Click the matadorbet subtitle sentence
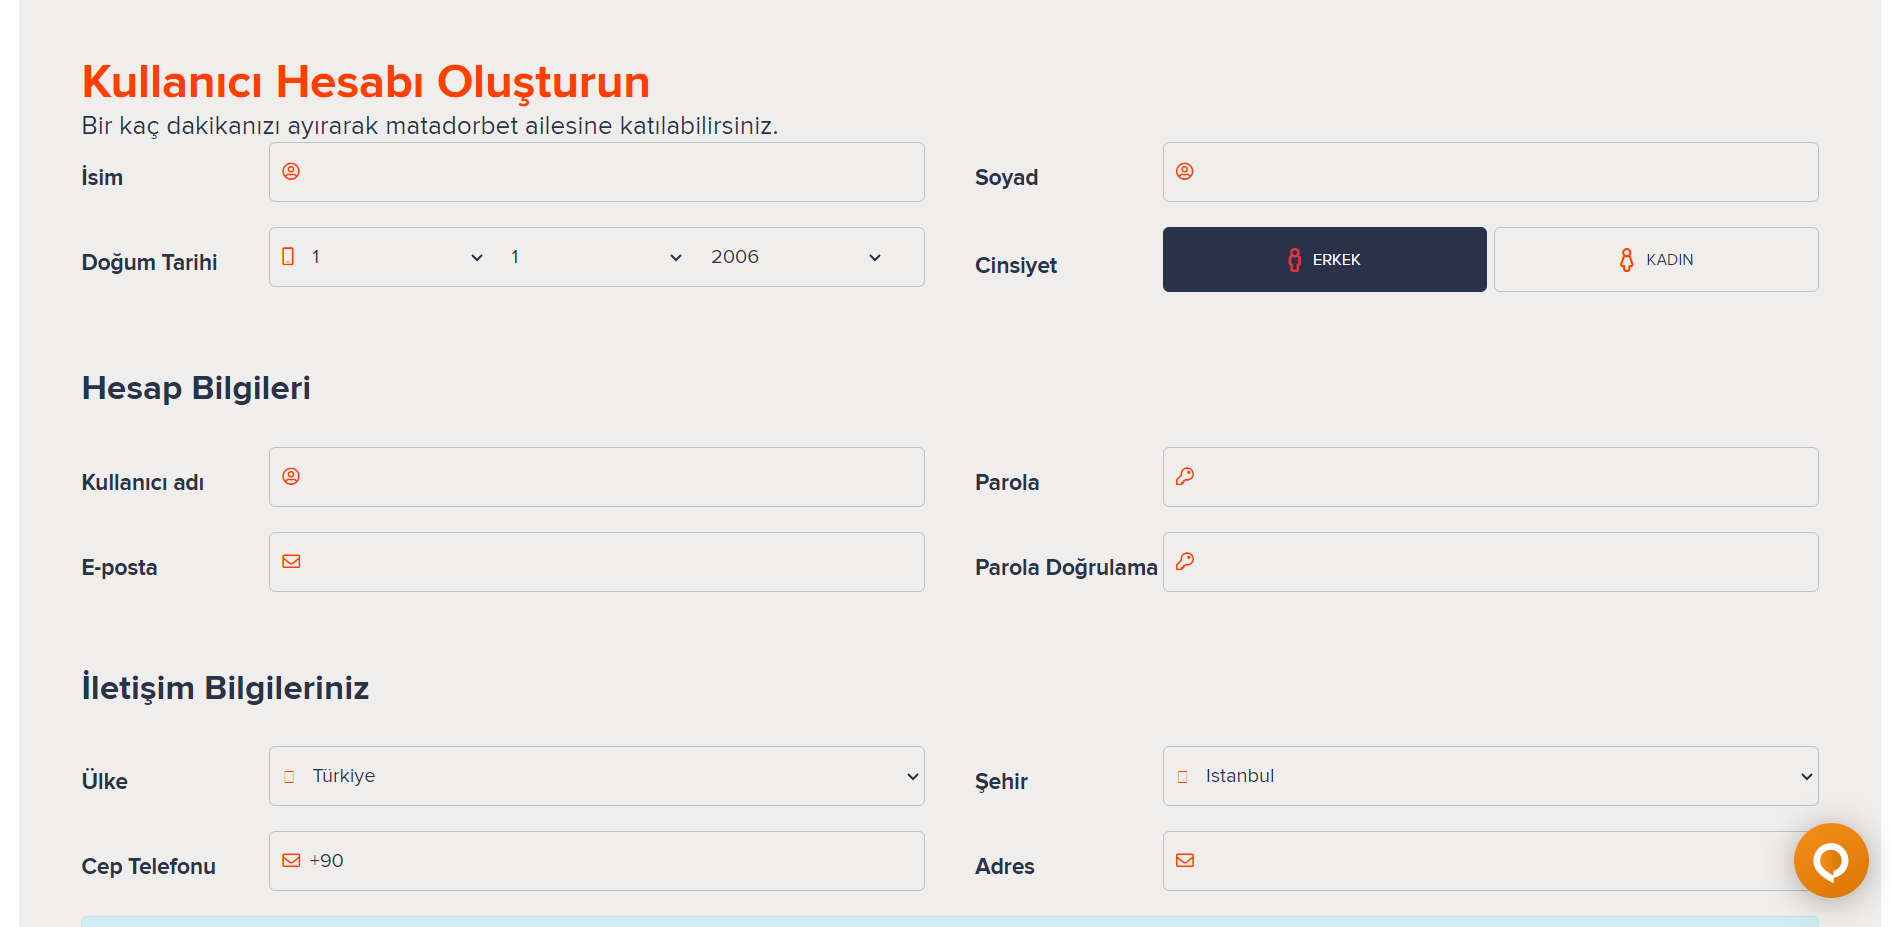Image resolution: width=1891 pixels, height=927 pixels. [430, 126]
